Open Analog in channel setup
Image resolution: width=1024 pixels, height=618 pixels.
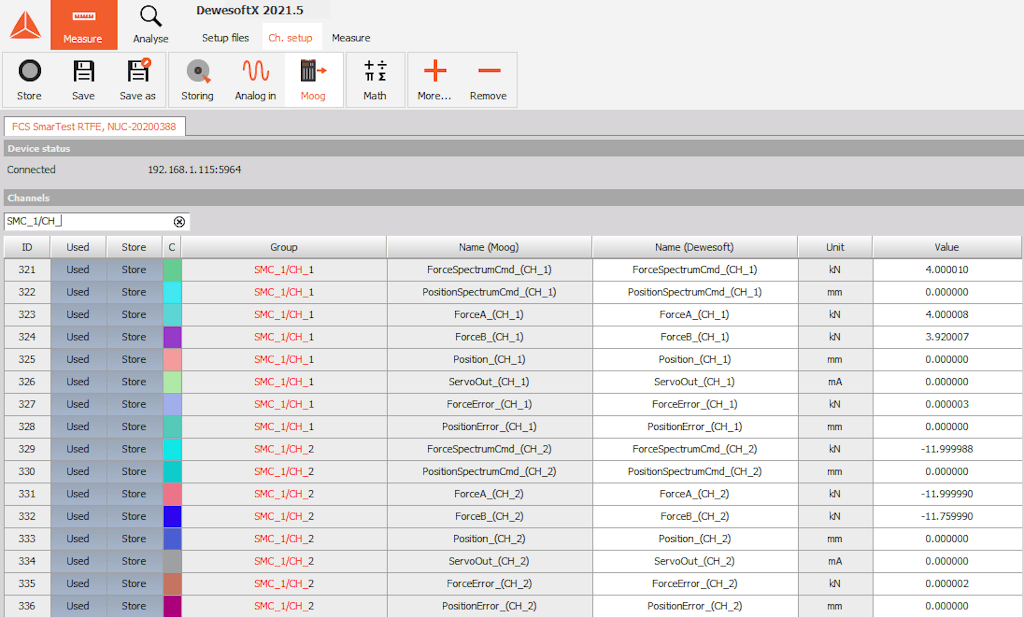coord(255,80)
